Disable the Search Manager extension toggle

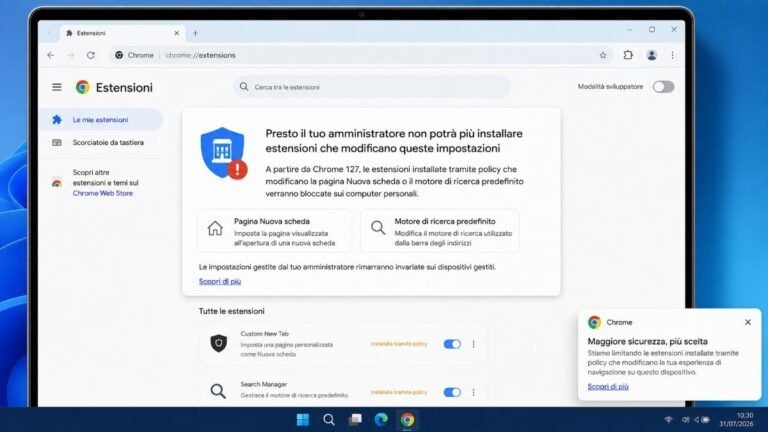452,392
